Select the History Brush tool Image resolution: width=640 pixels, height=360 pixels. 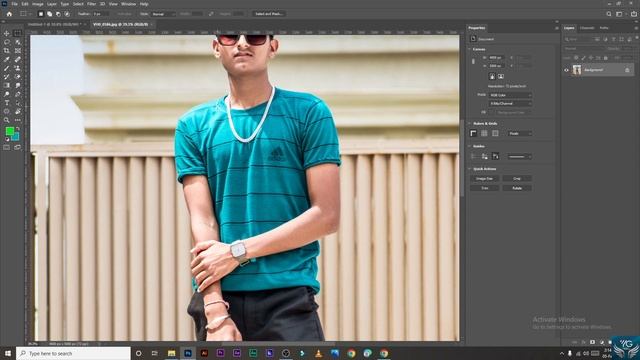7,77
